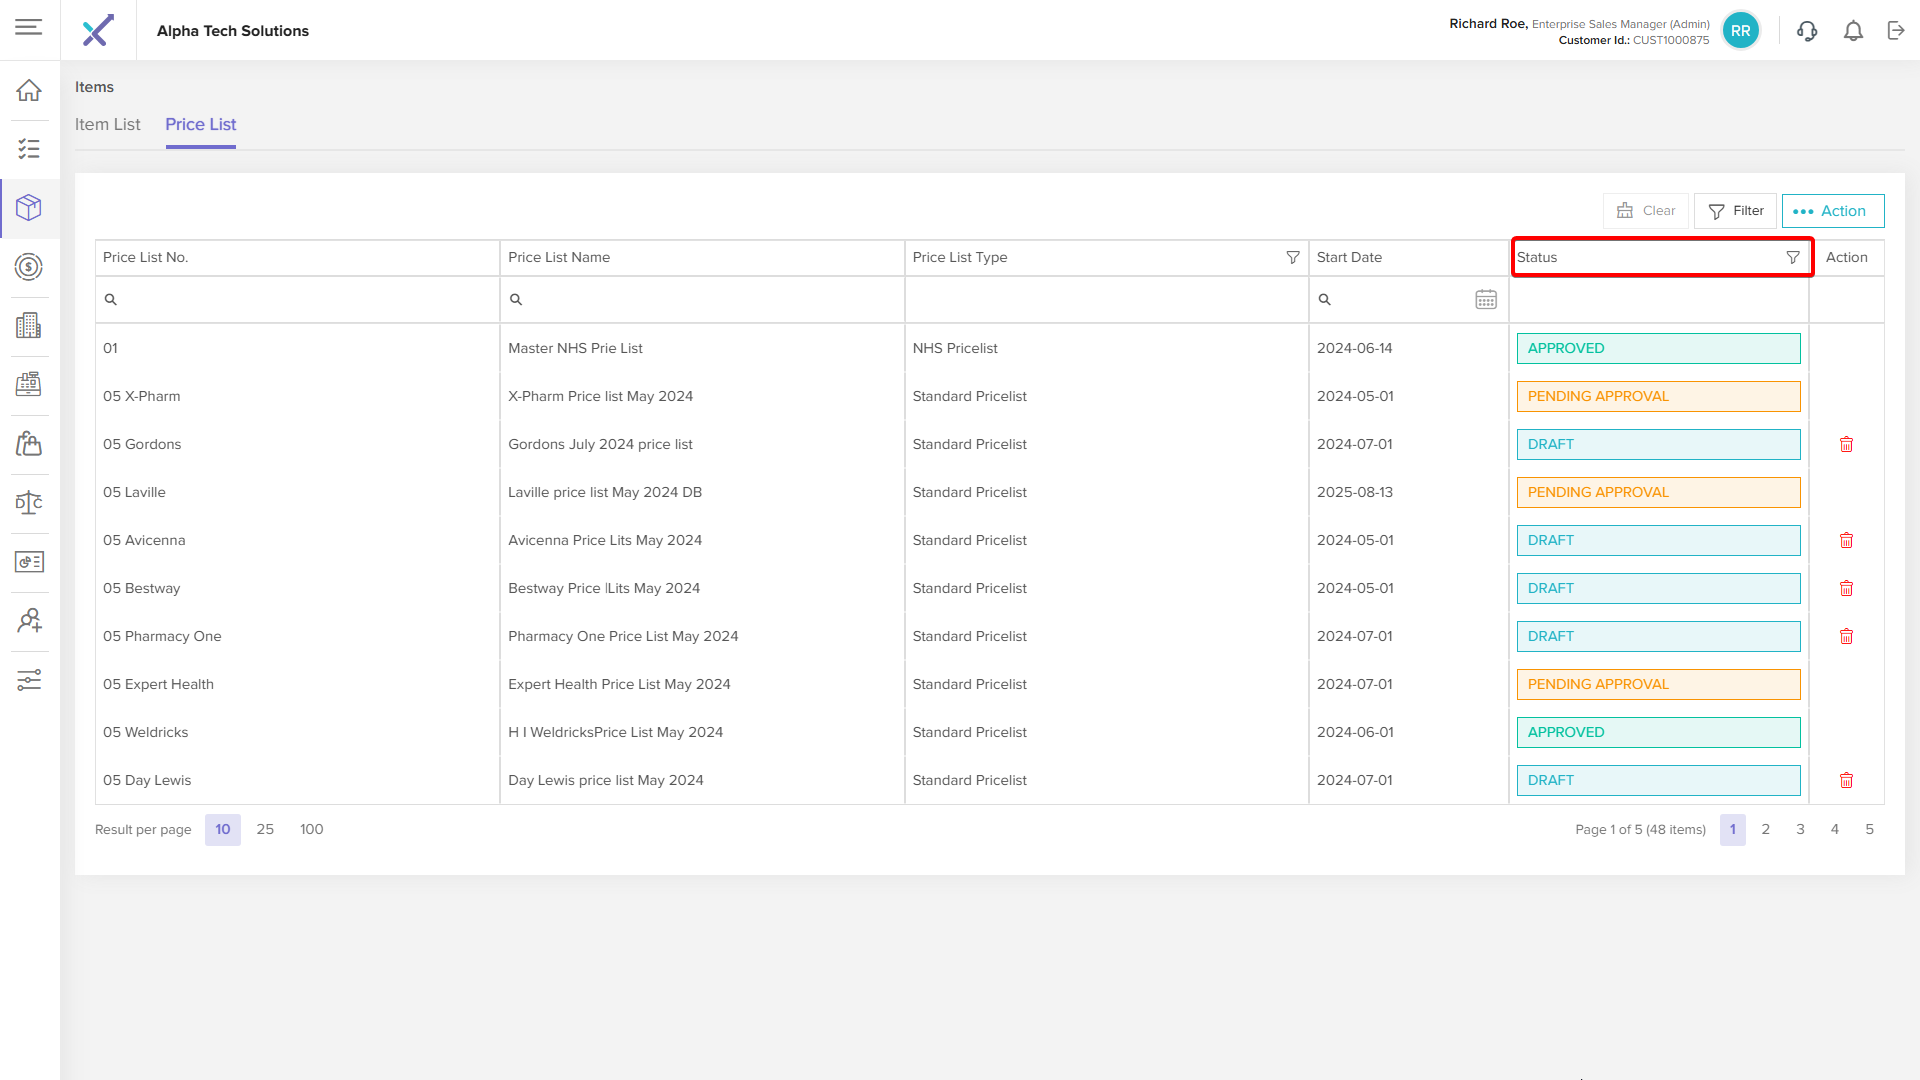This screenshot has height=1080, width=1920.
Task: Click the building sidebar icon
Action: click(x=29, y=326)
